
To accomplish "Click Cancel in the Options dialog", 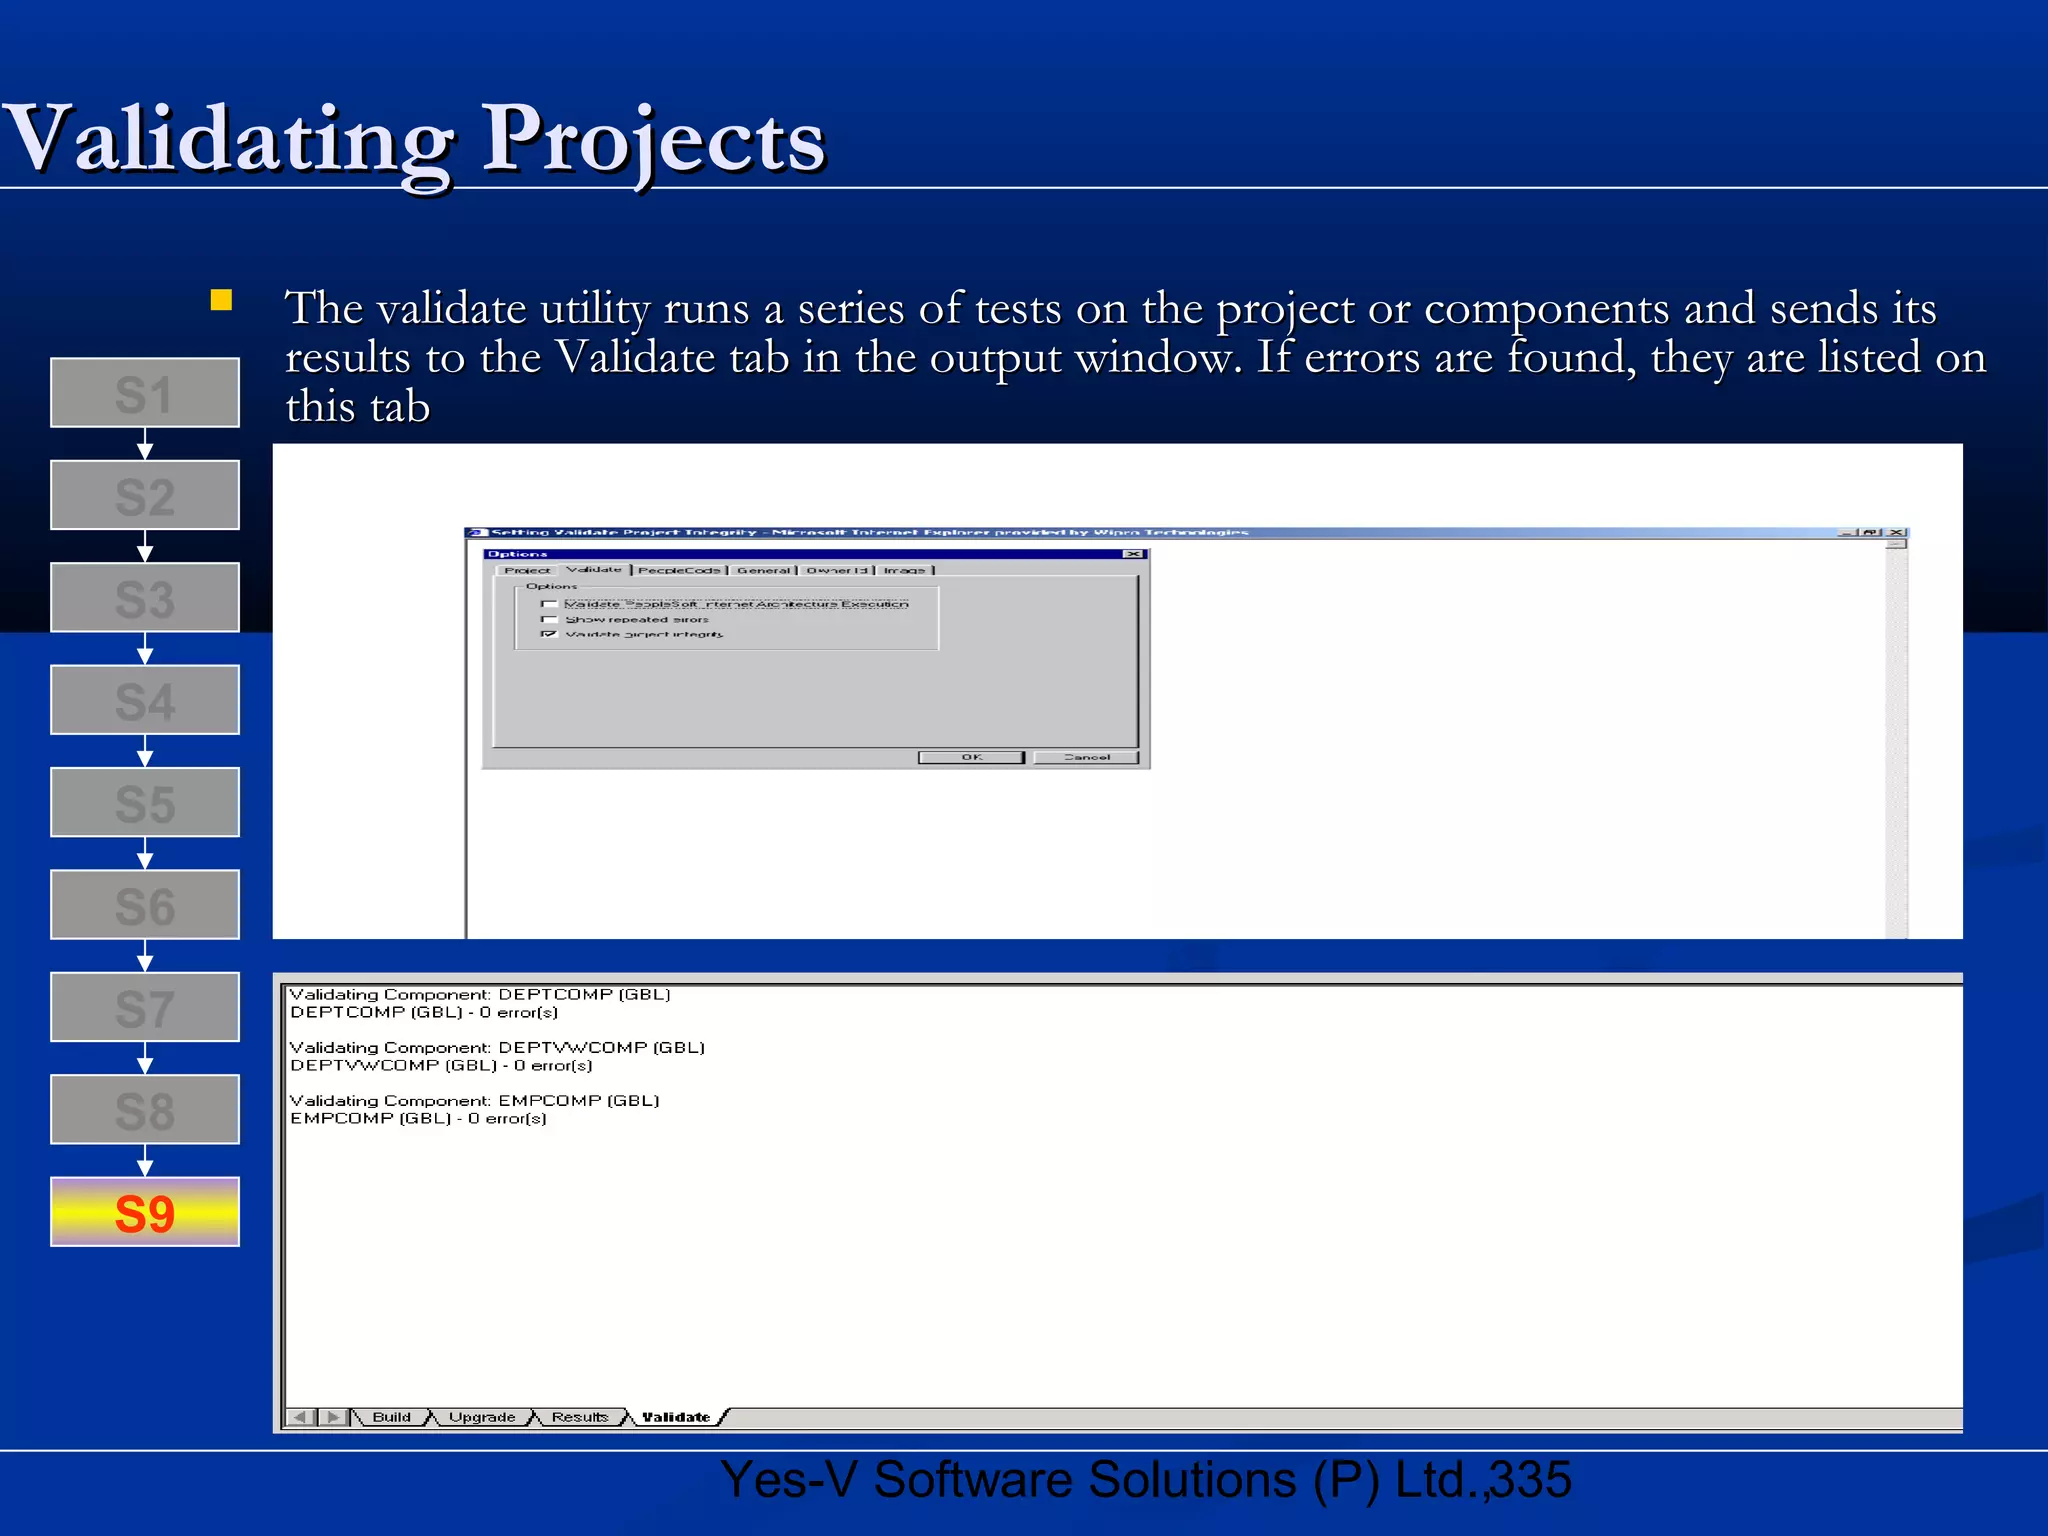I will [x=1086, y=757].
